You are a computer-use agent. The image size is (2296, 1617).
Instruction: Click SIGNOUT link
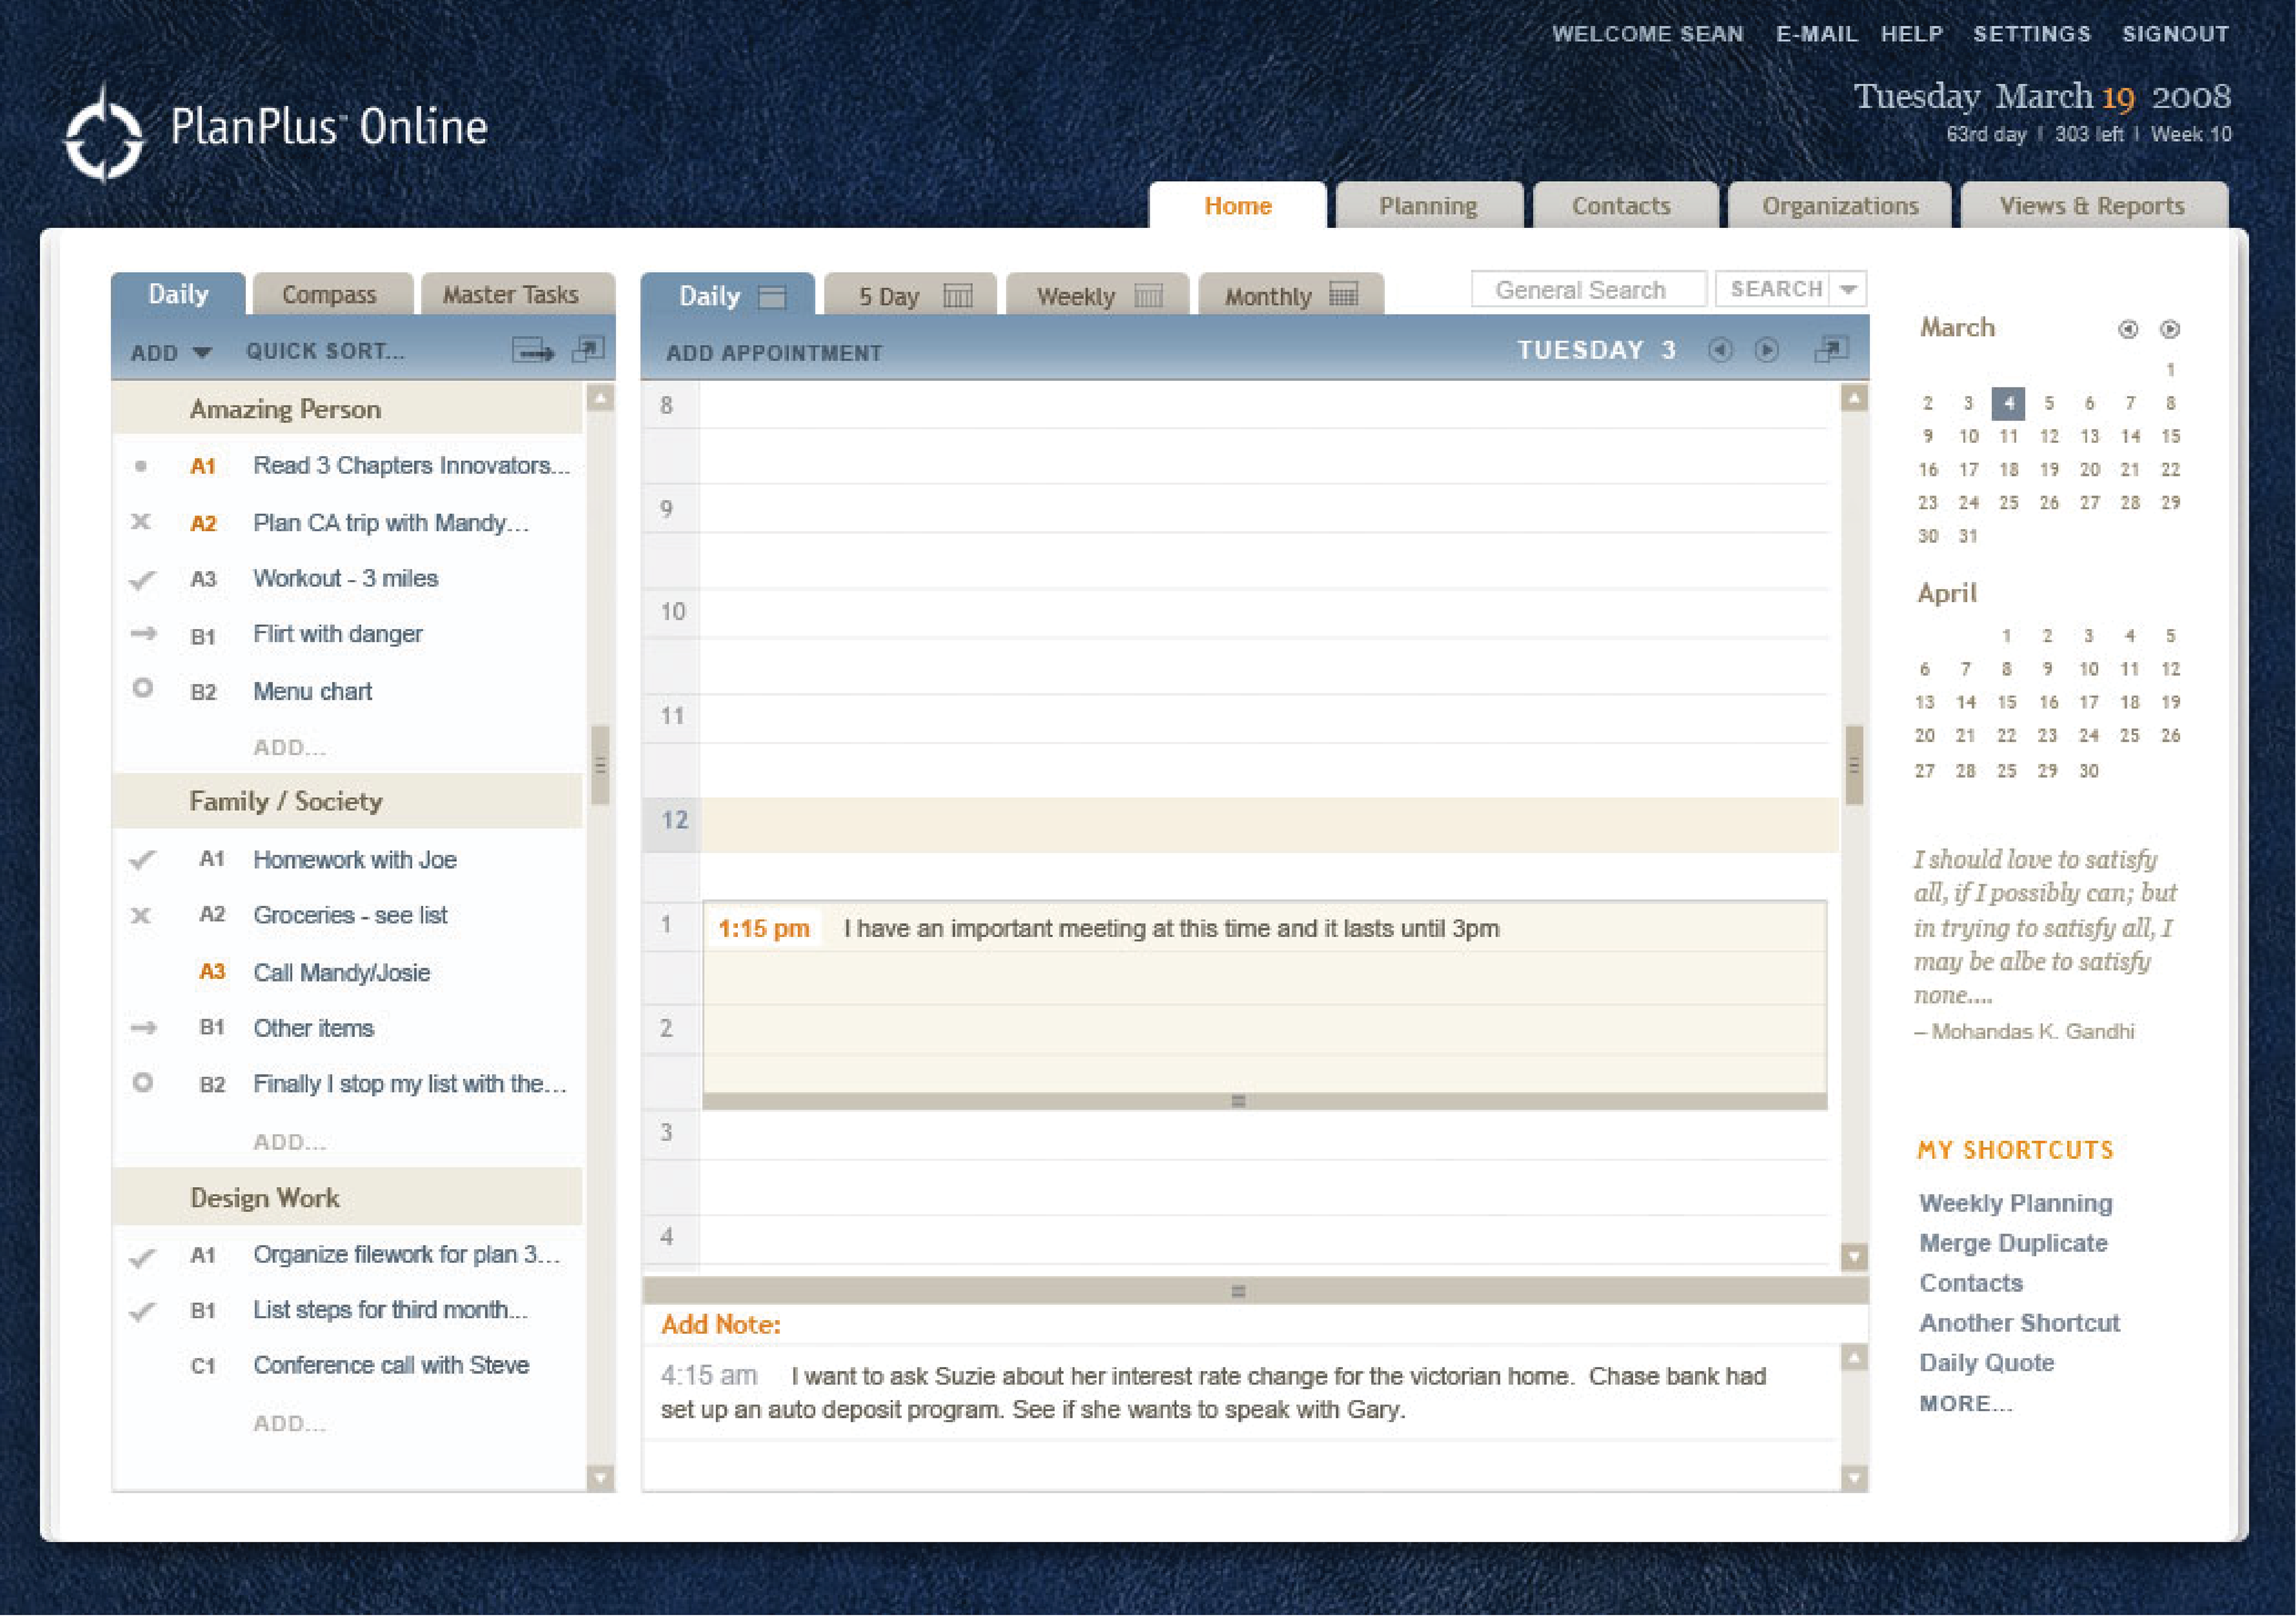coord(2175,34)
